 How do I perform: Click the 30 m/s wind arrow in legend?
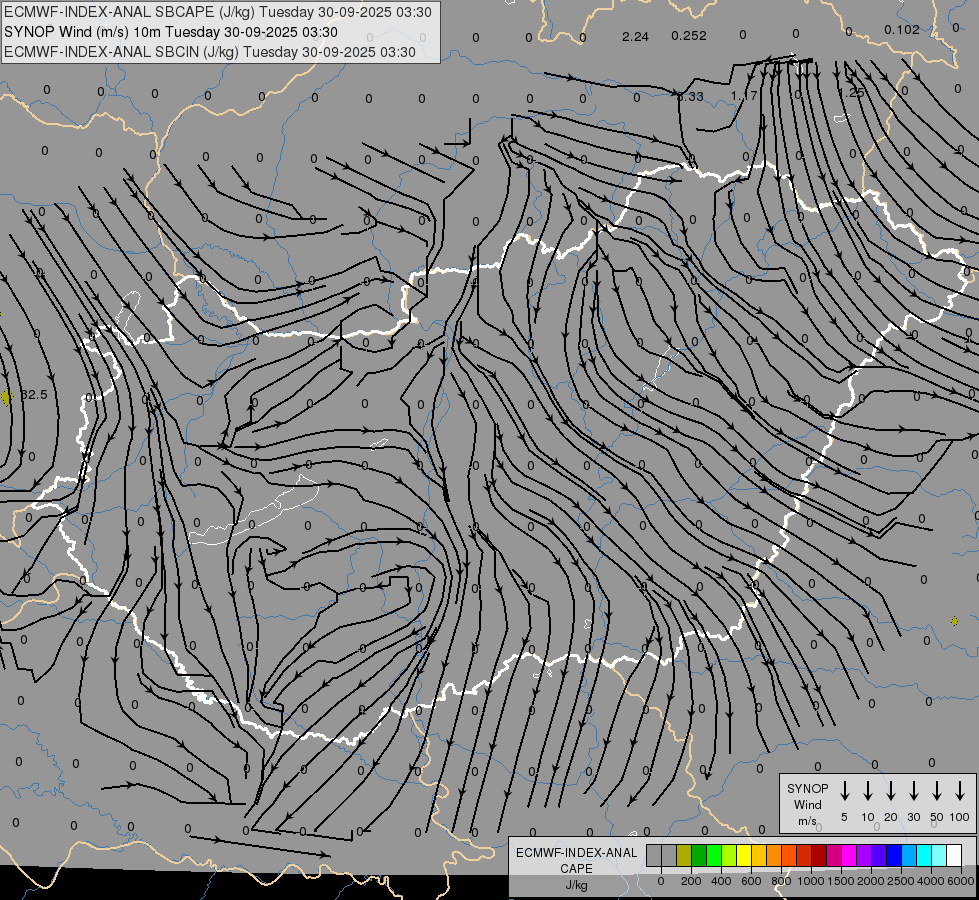(x=913, y=791)
